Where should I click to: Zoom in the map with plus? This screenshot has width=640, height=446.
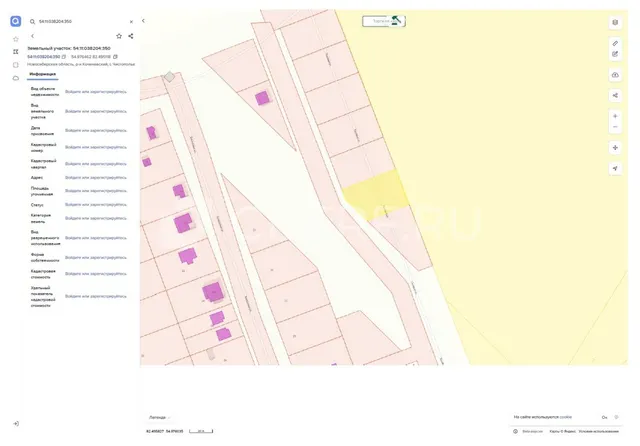[615, 116]
